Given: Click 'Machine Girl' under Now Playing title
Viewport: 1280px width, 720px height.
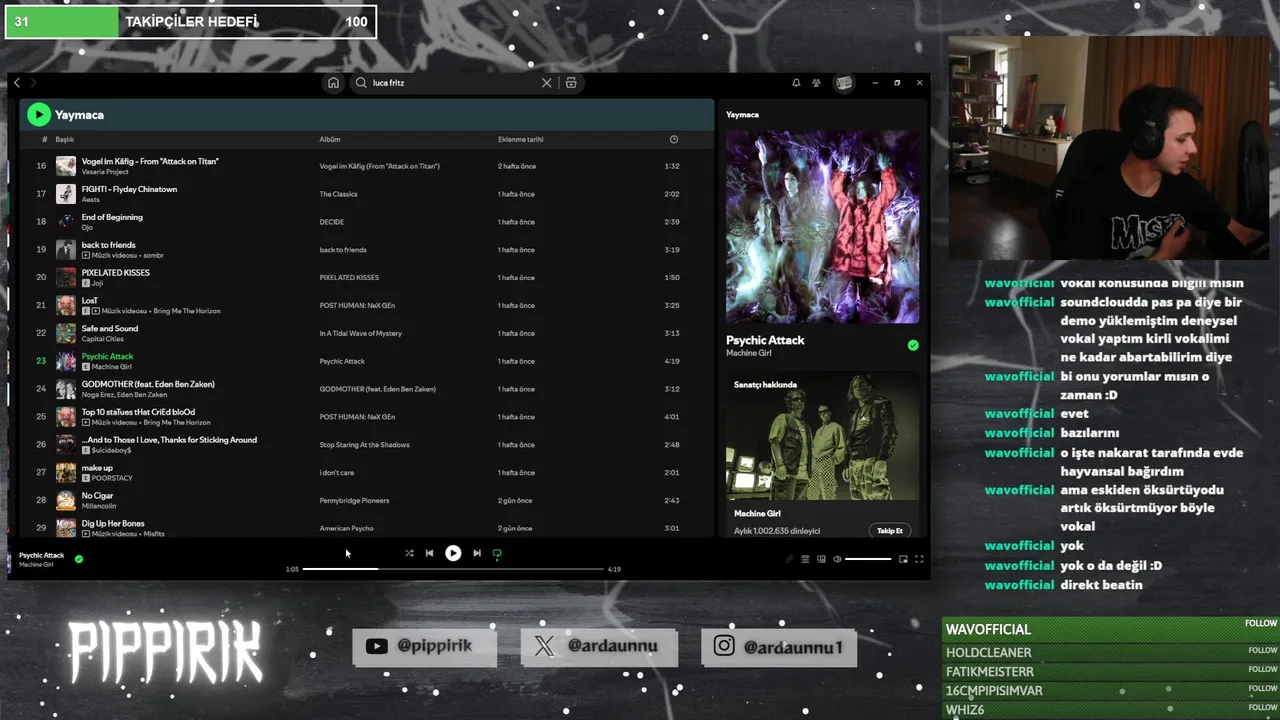Looking at the screenshot, I should (x=748, y=354).
